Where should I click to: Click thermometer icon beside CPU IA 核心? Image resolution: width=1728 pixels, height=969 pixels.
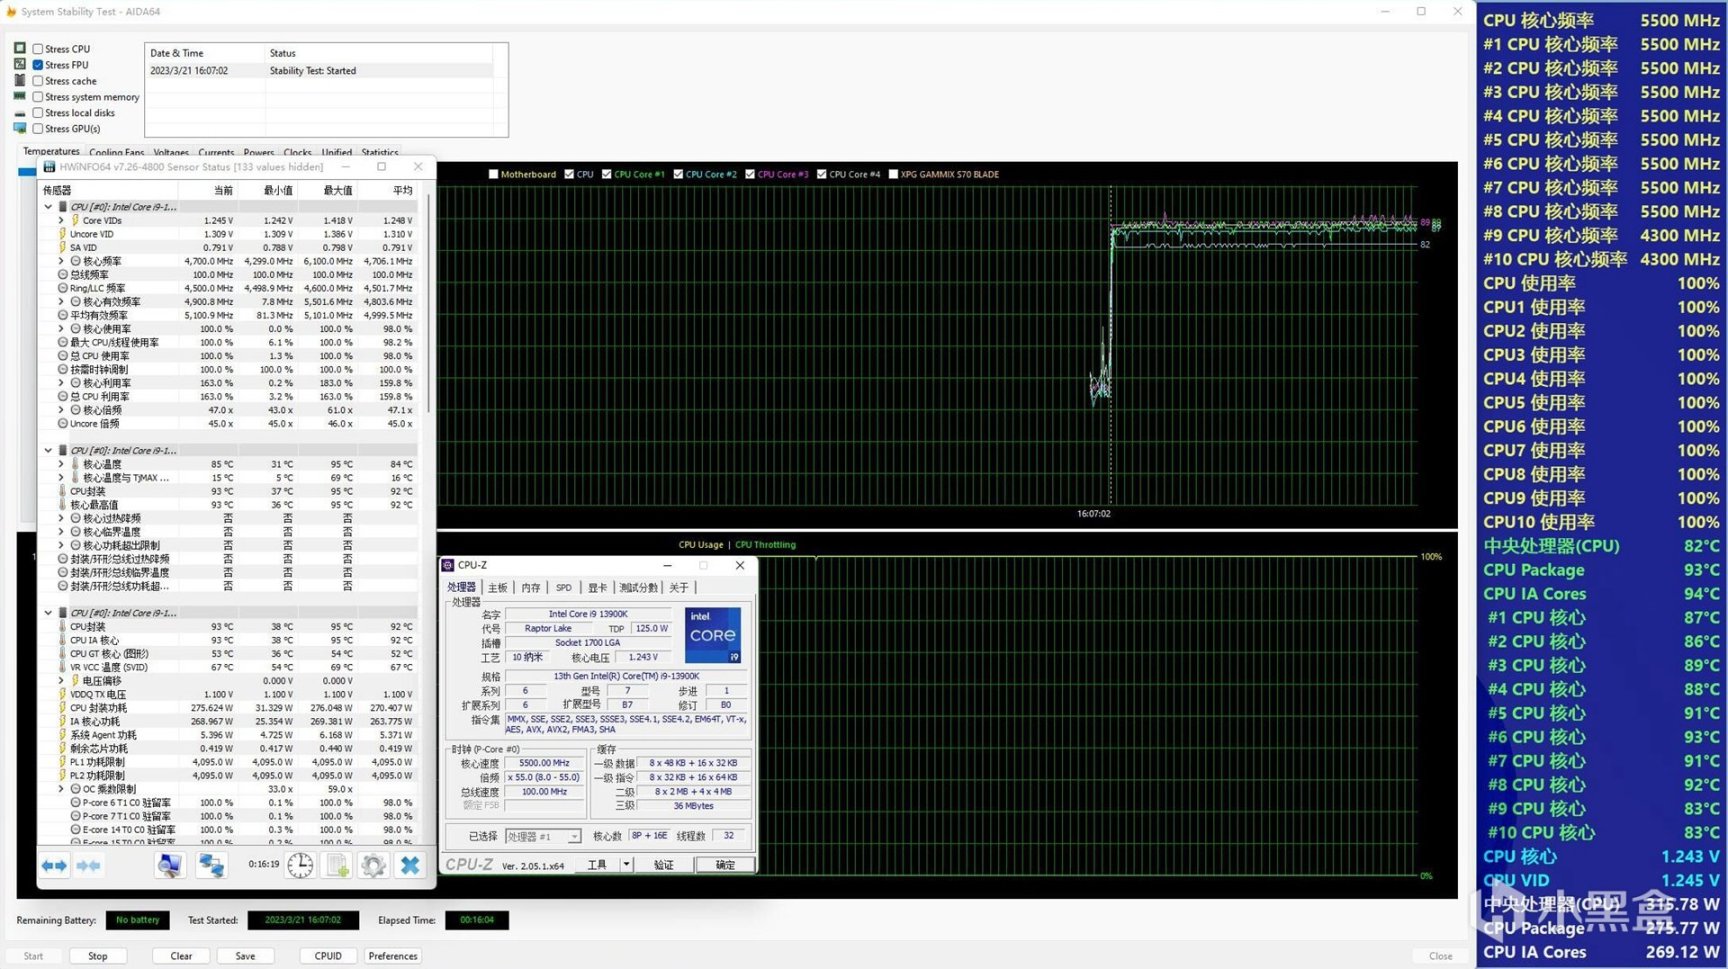[62, 640]
